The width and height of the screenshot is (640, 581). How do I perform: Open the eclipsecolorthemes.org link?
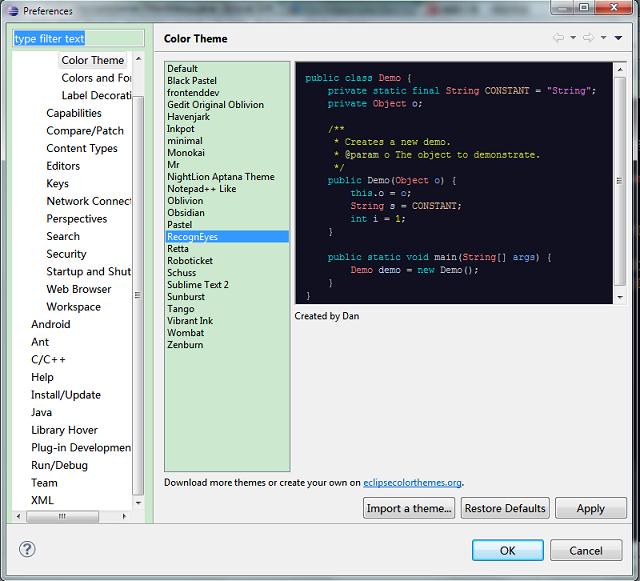point(412,483)
